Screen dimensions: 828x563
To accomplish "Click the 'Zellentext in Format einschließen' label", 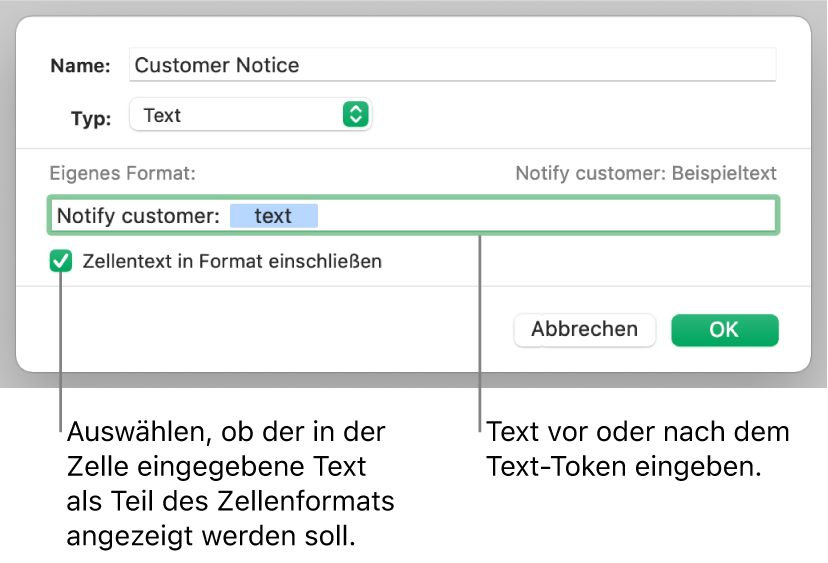I will point(233,262).
